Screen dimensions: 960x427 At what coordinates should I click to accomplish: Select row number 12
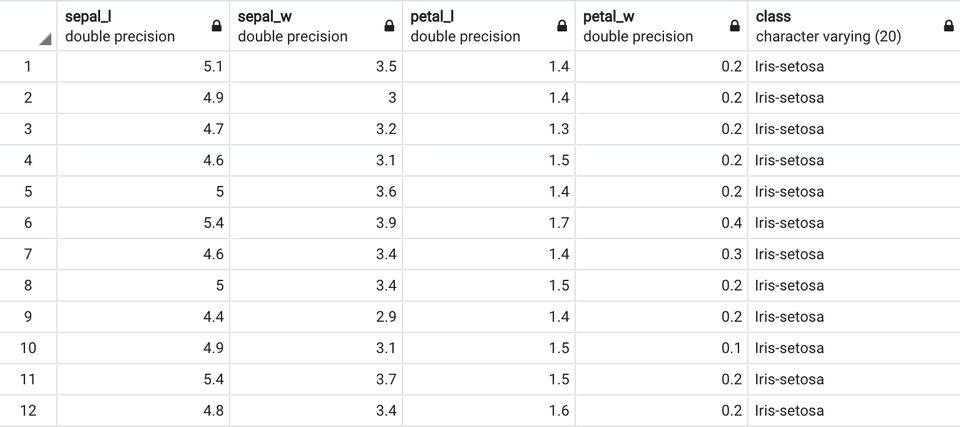28,410
